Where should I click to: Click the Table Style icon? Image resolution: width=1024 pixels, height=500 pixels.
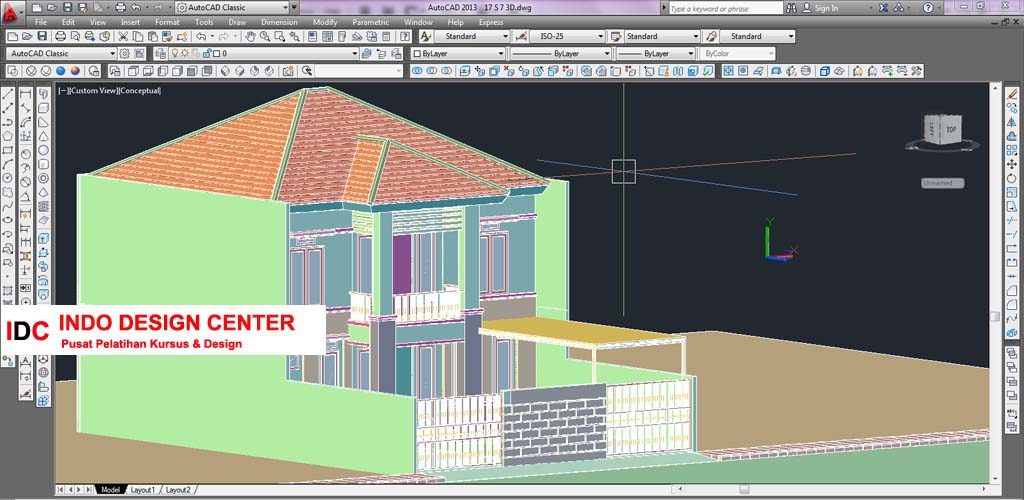615,37
